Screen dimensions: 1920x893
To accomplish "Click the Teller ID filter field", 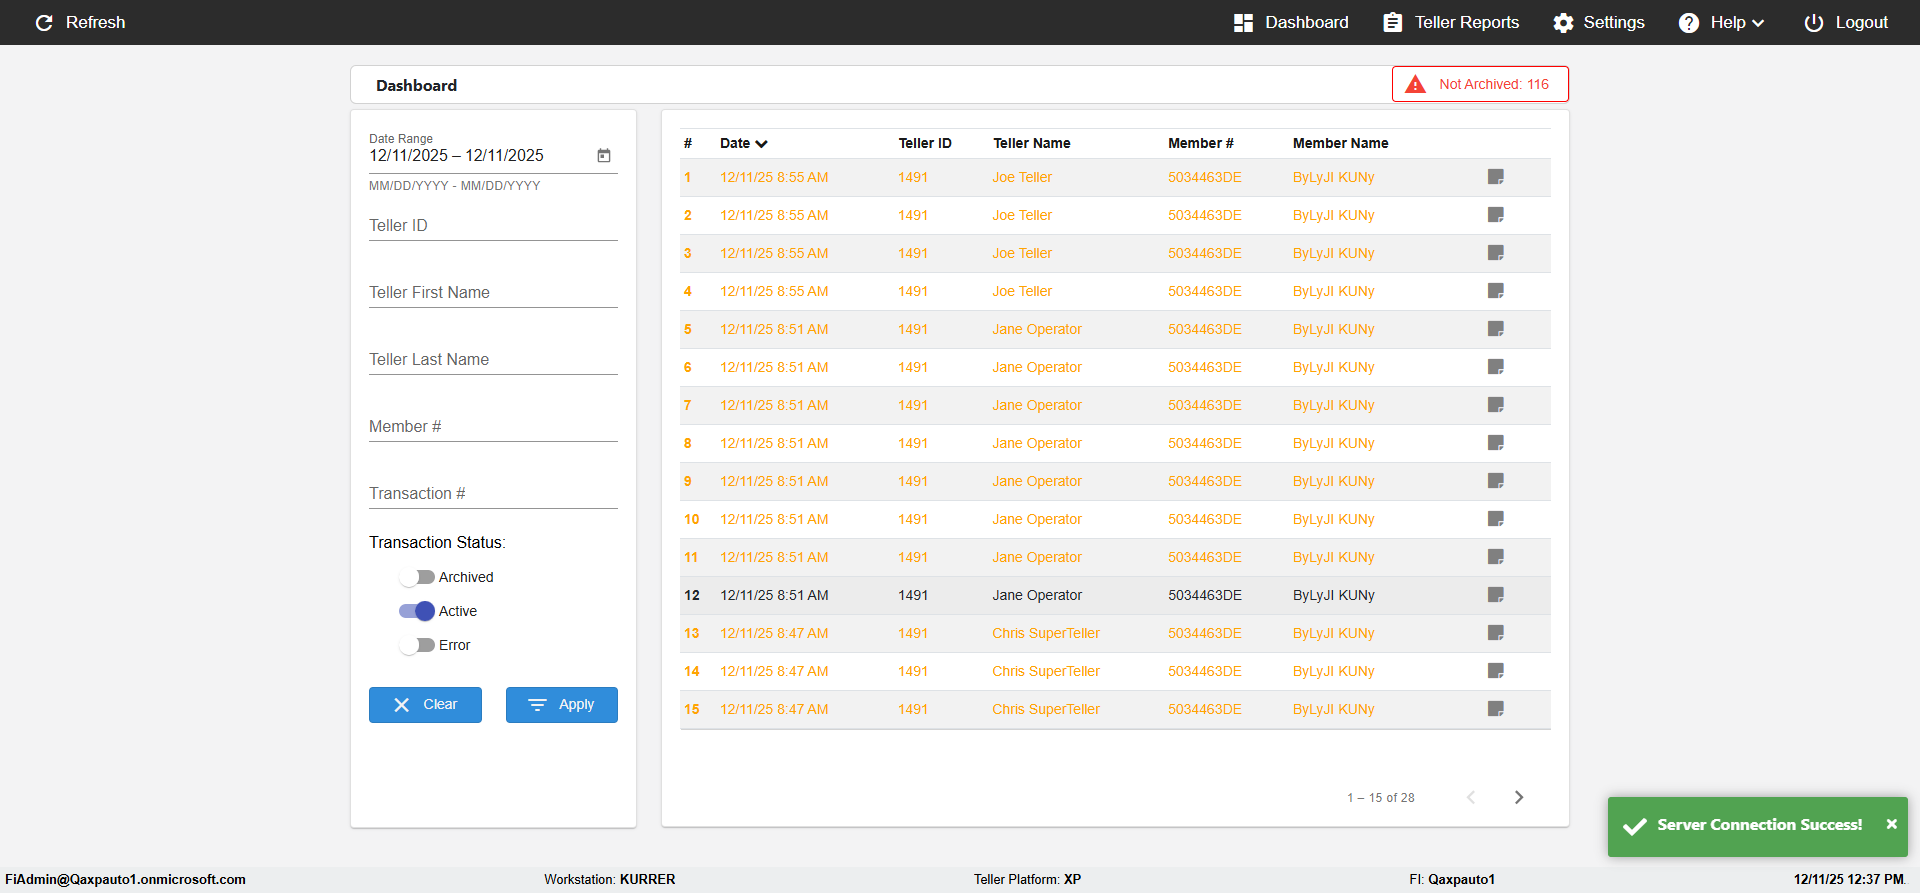I will click(493, 226).
